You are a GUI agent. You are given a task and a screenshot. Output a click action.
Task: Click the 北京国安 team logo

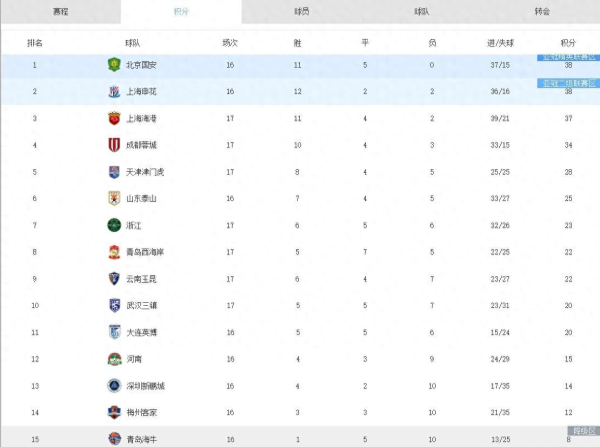tap(114, 65)
